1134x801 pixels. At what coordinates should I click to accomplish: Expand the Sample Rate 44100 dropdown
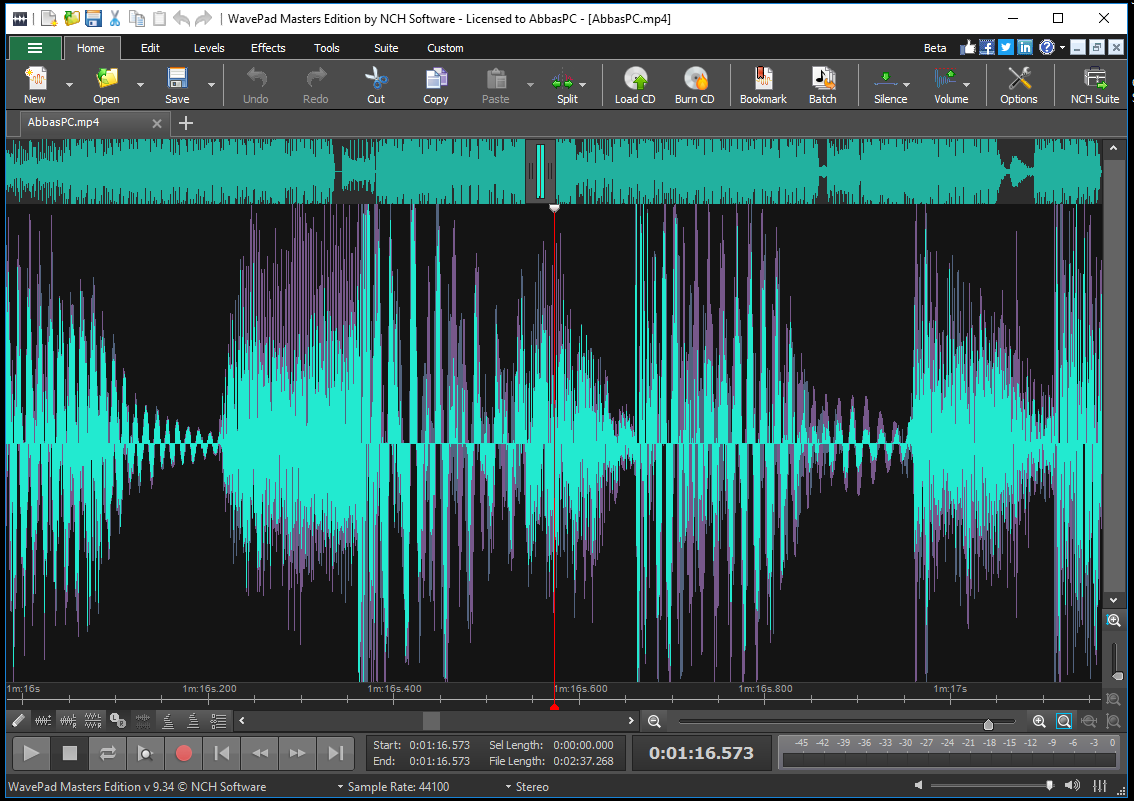click(x=393, y=787)
